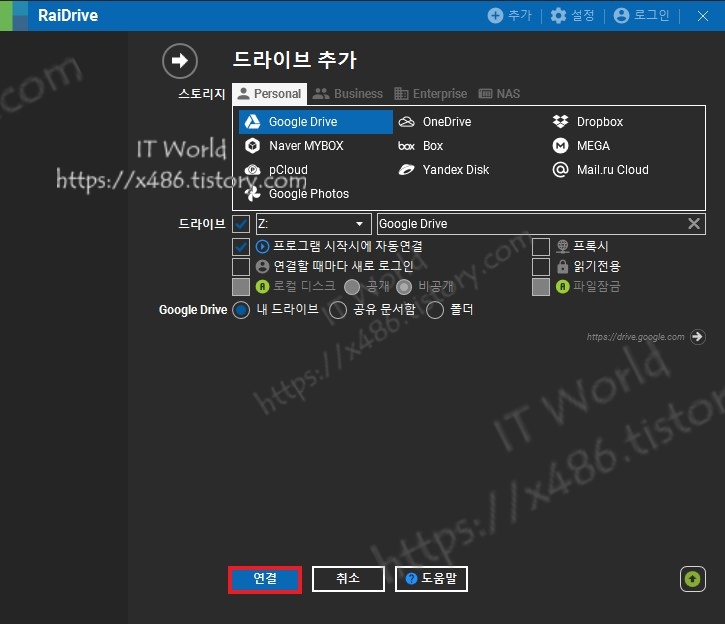Select the 내 드라이브 radio button
Screen dimensions: 725x624
[241, 310]
